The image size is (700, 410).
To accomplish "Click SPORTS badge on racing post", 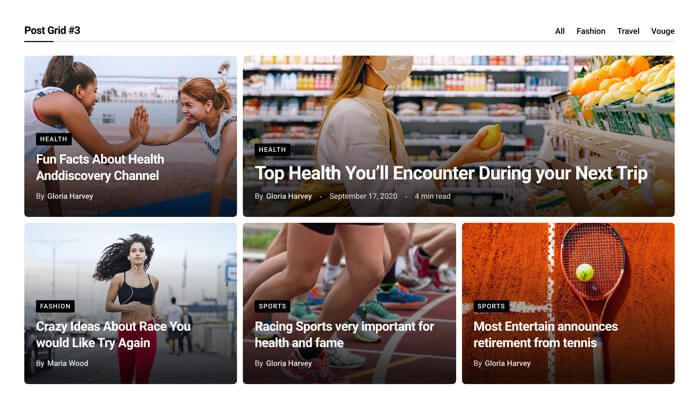I will (x=272, y=306).
